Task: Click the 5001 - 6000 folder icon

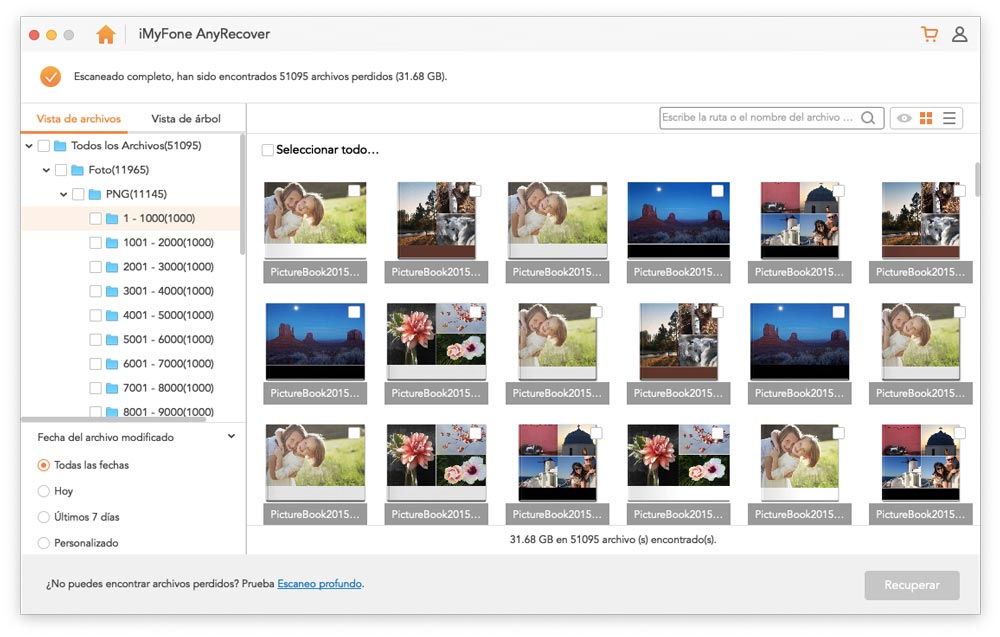Action: [x=112, y=340]
